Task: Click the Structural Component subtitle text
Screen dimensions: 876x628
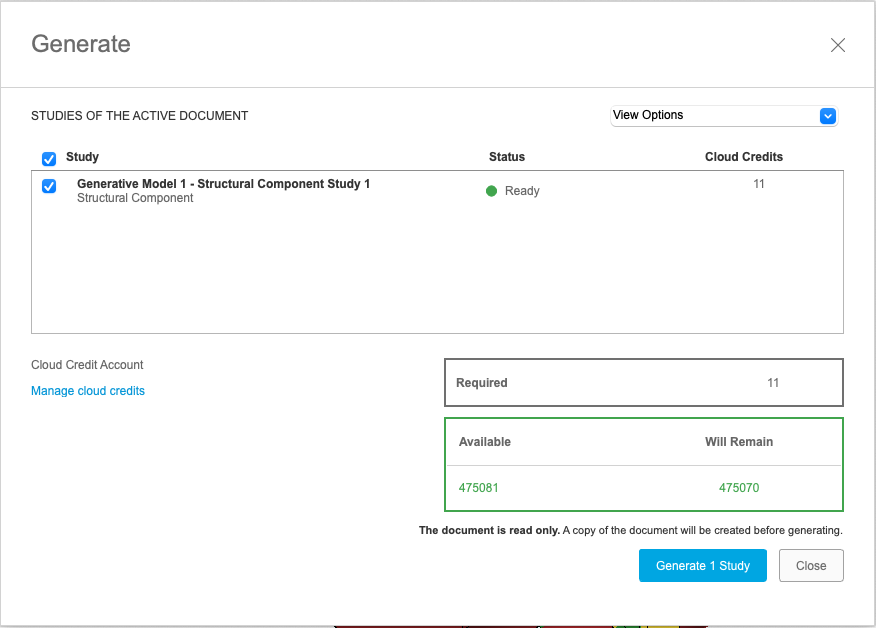Action: pos(135,198)
